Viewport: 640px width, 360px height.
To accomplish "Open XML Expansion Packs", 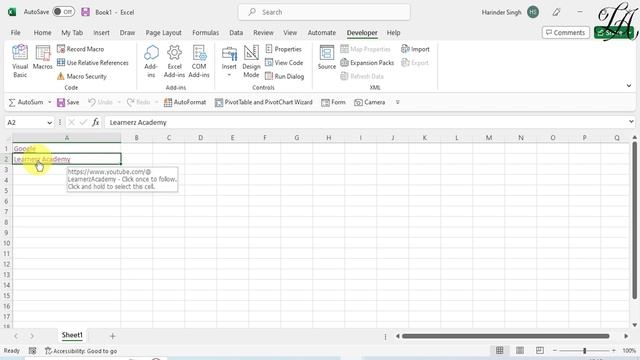I will pyautogui.click(x=367, y=62).
